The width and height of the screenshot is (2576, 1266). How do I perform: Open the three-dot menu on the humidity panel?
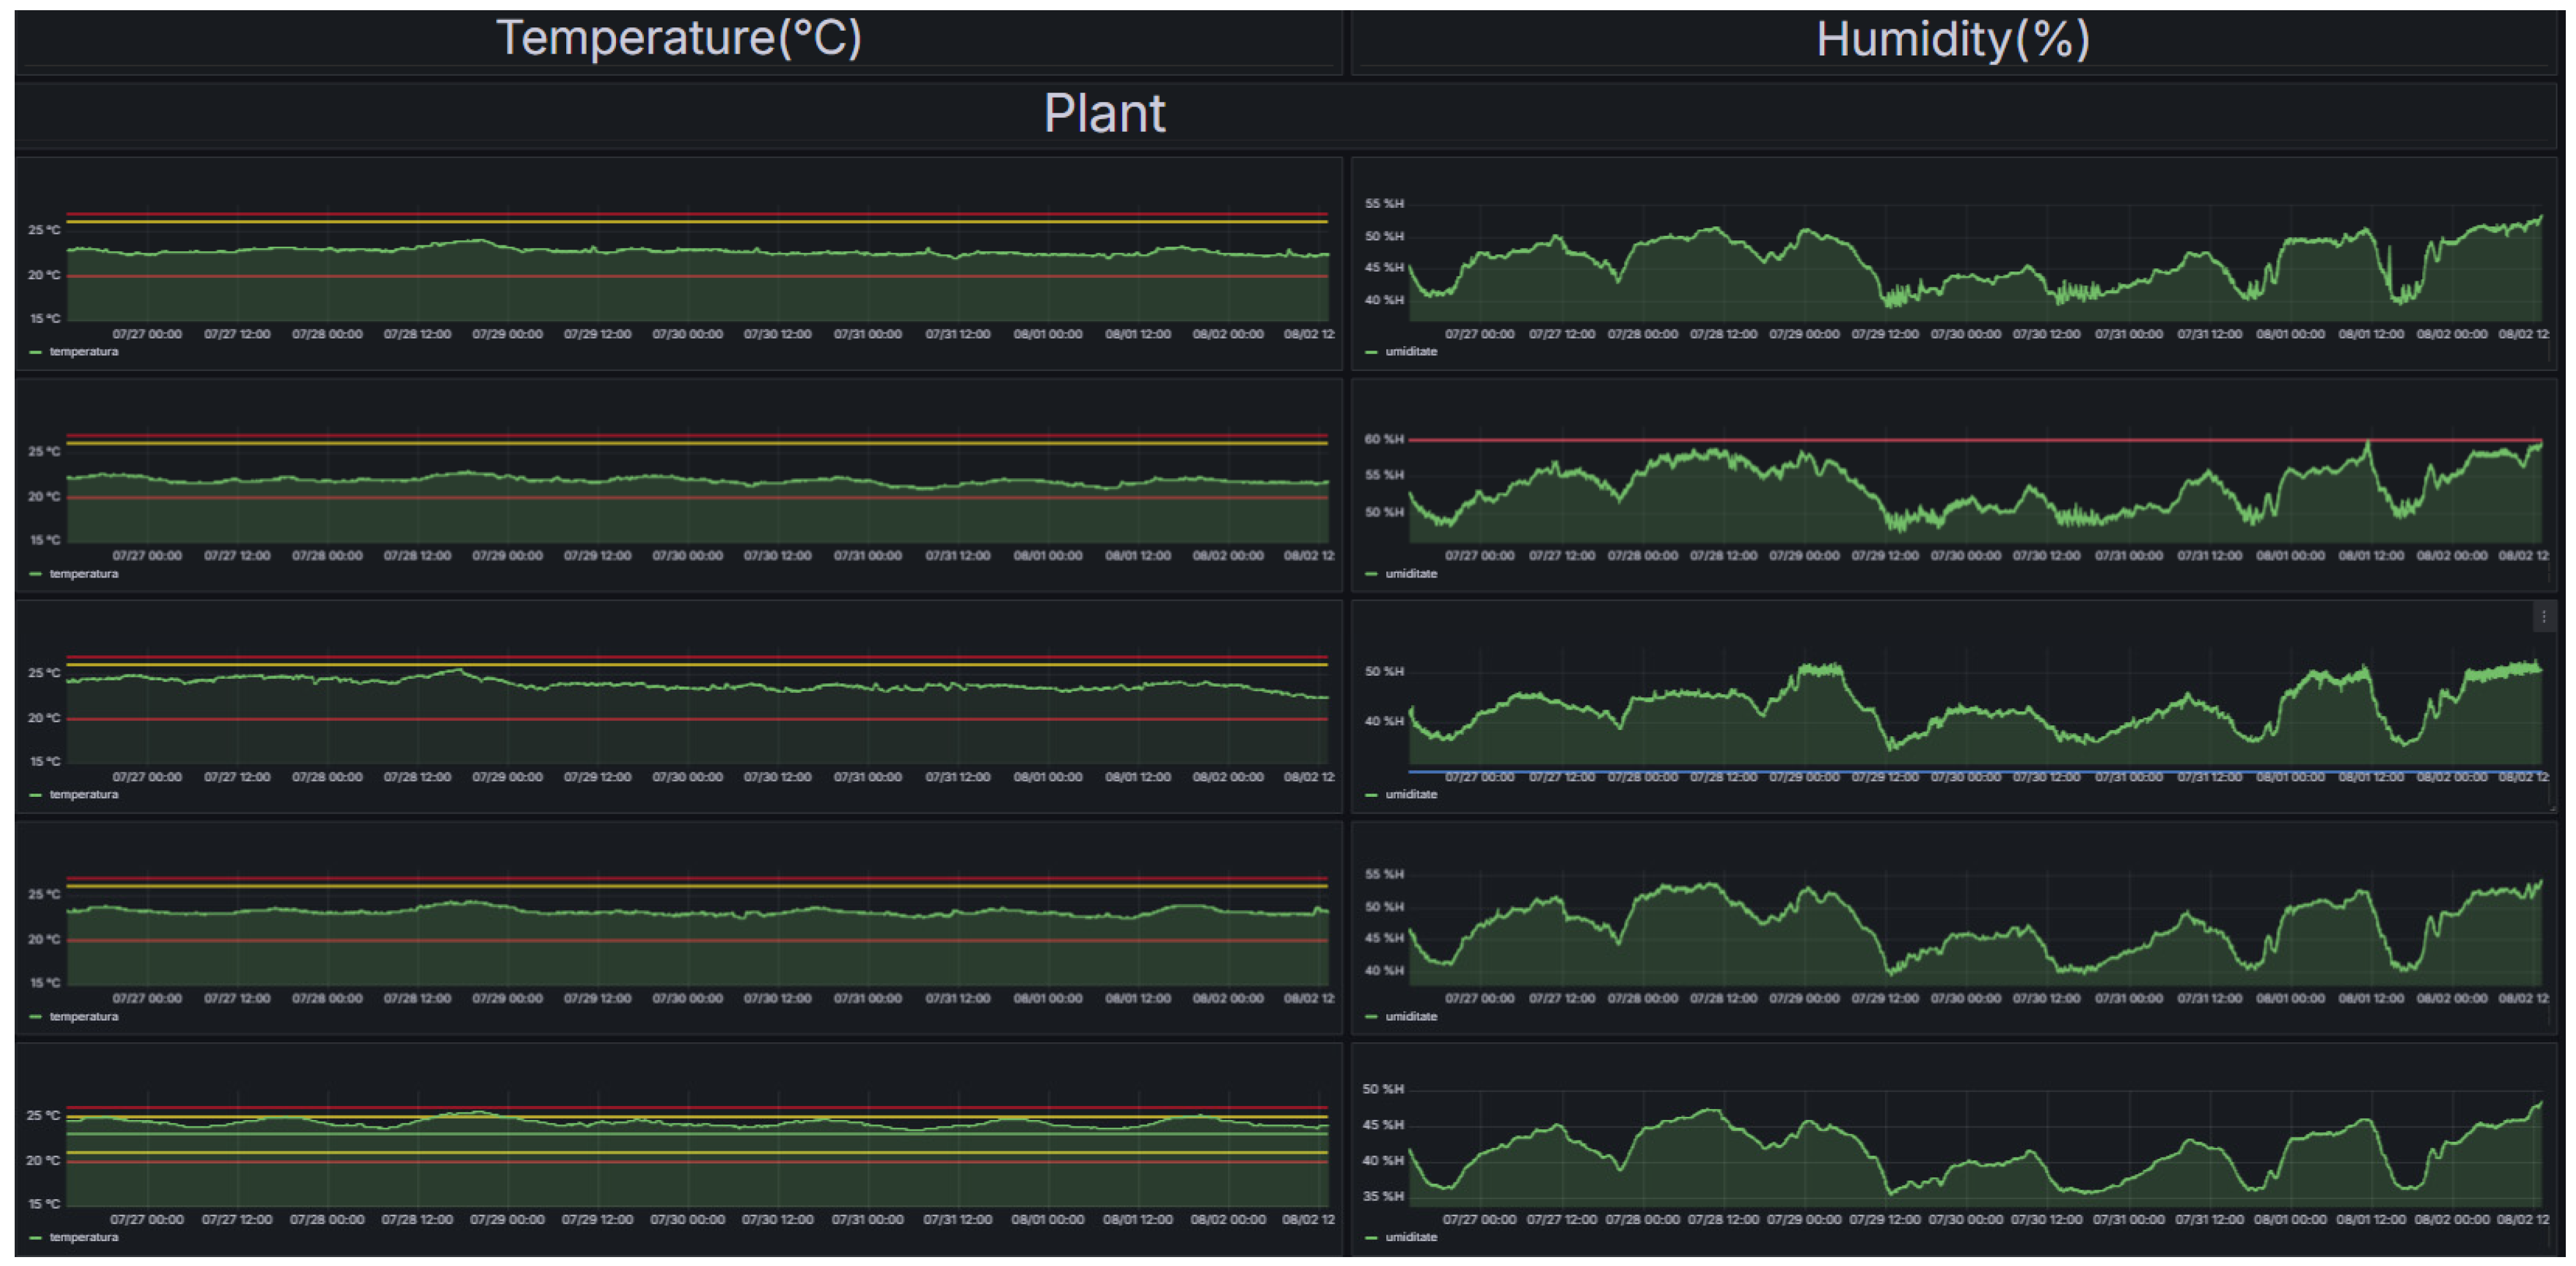point(2543,617)
